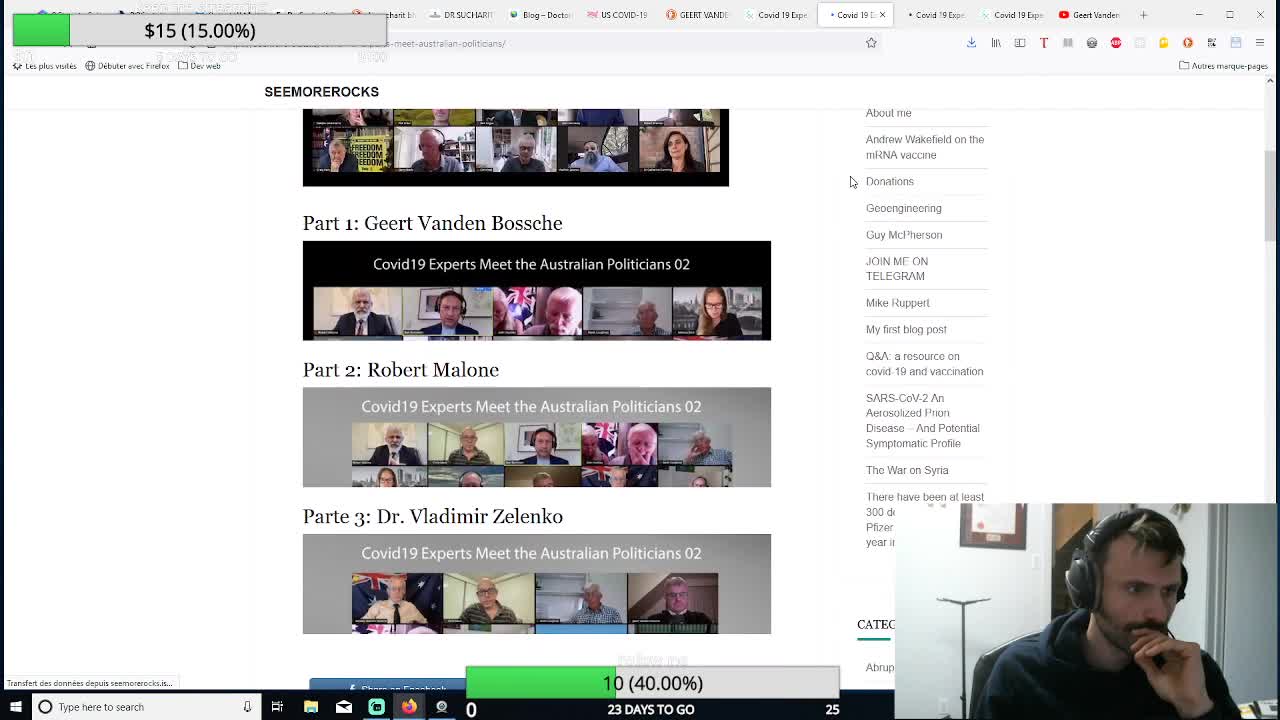1280x720 pixels.
Task: Open Firefox downloads panel arrow icon
Action: click(x=971, y=43)
